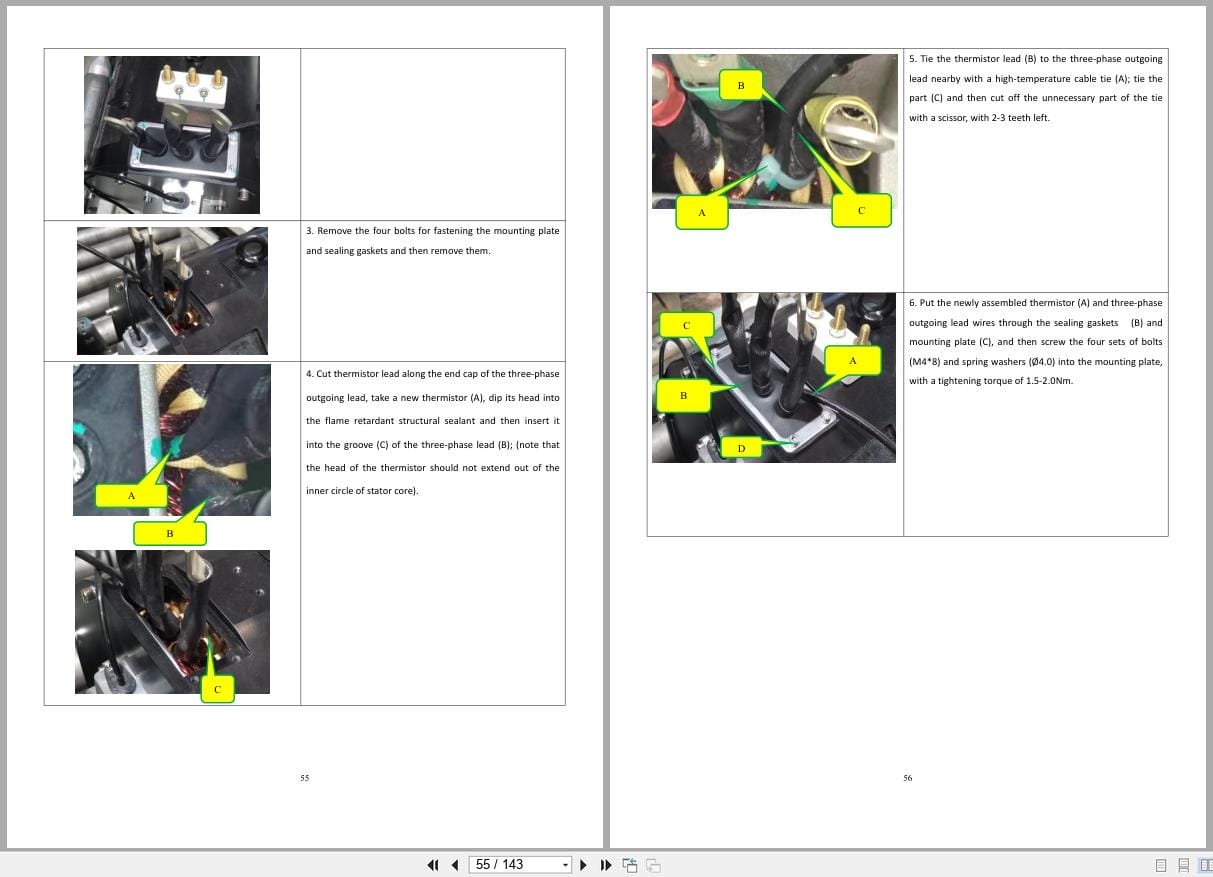1213x877 pixels.
Task: Switch to single page view
Action: [x=1161, y=865]
